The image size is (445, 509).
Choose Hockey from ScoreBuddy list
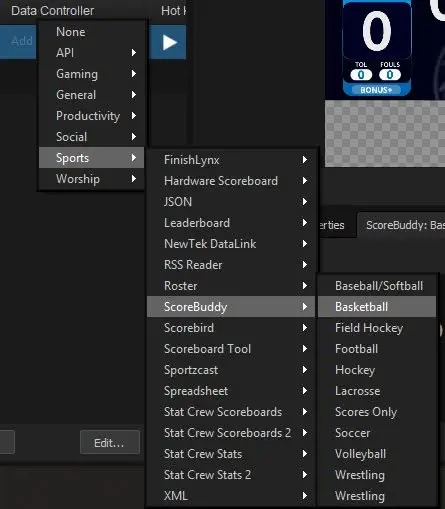(377, 370)
